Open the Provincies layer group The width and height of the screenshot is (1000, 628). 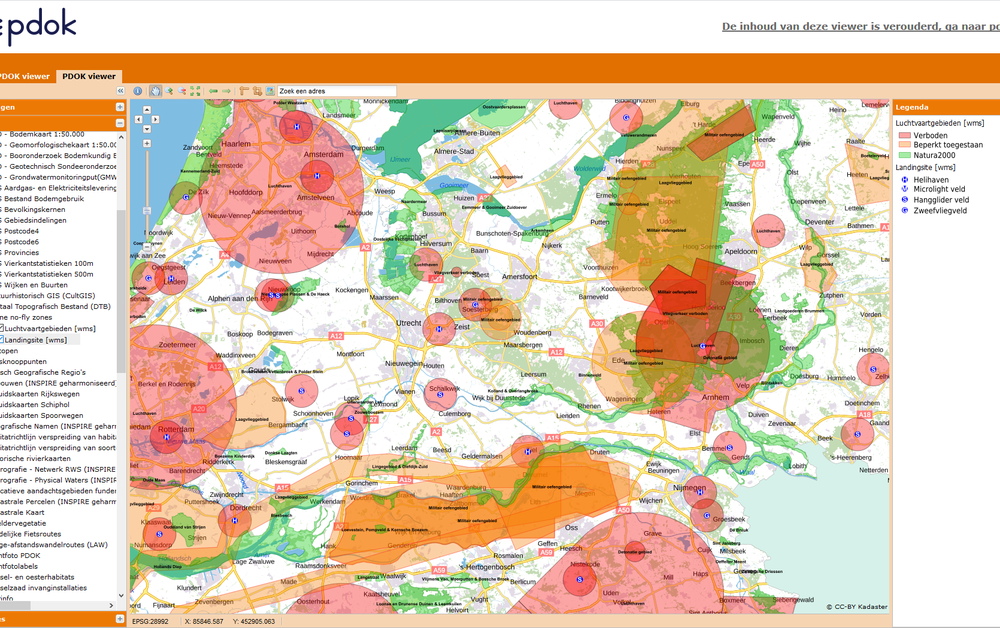click(x=20, y=252)
